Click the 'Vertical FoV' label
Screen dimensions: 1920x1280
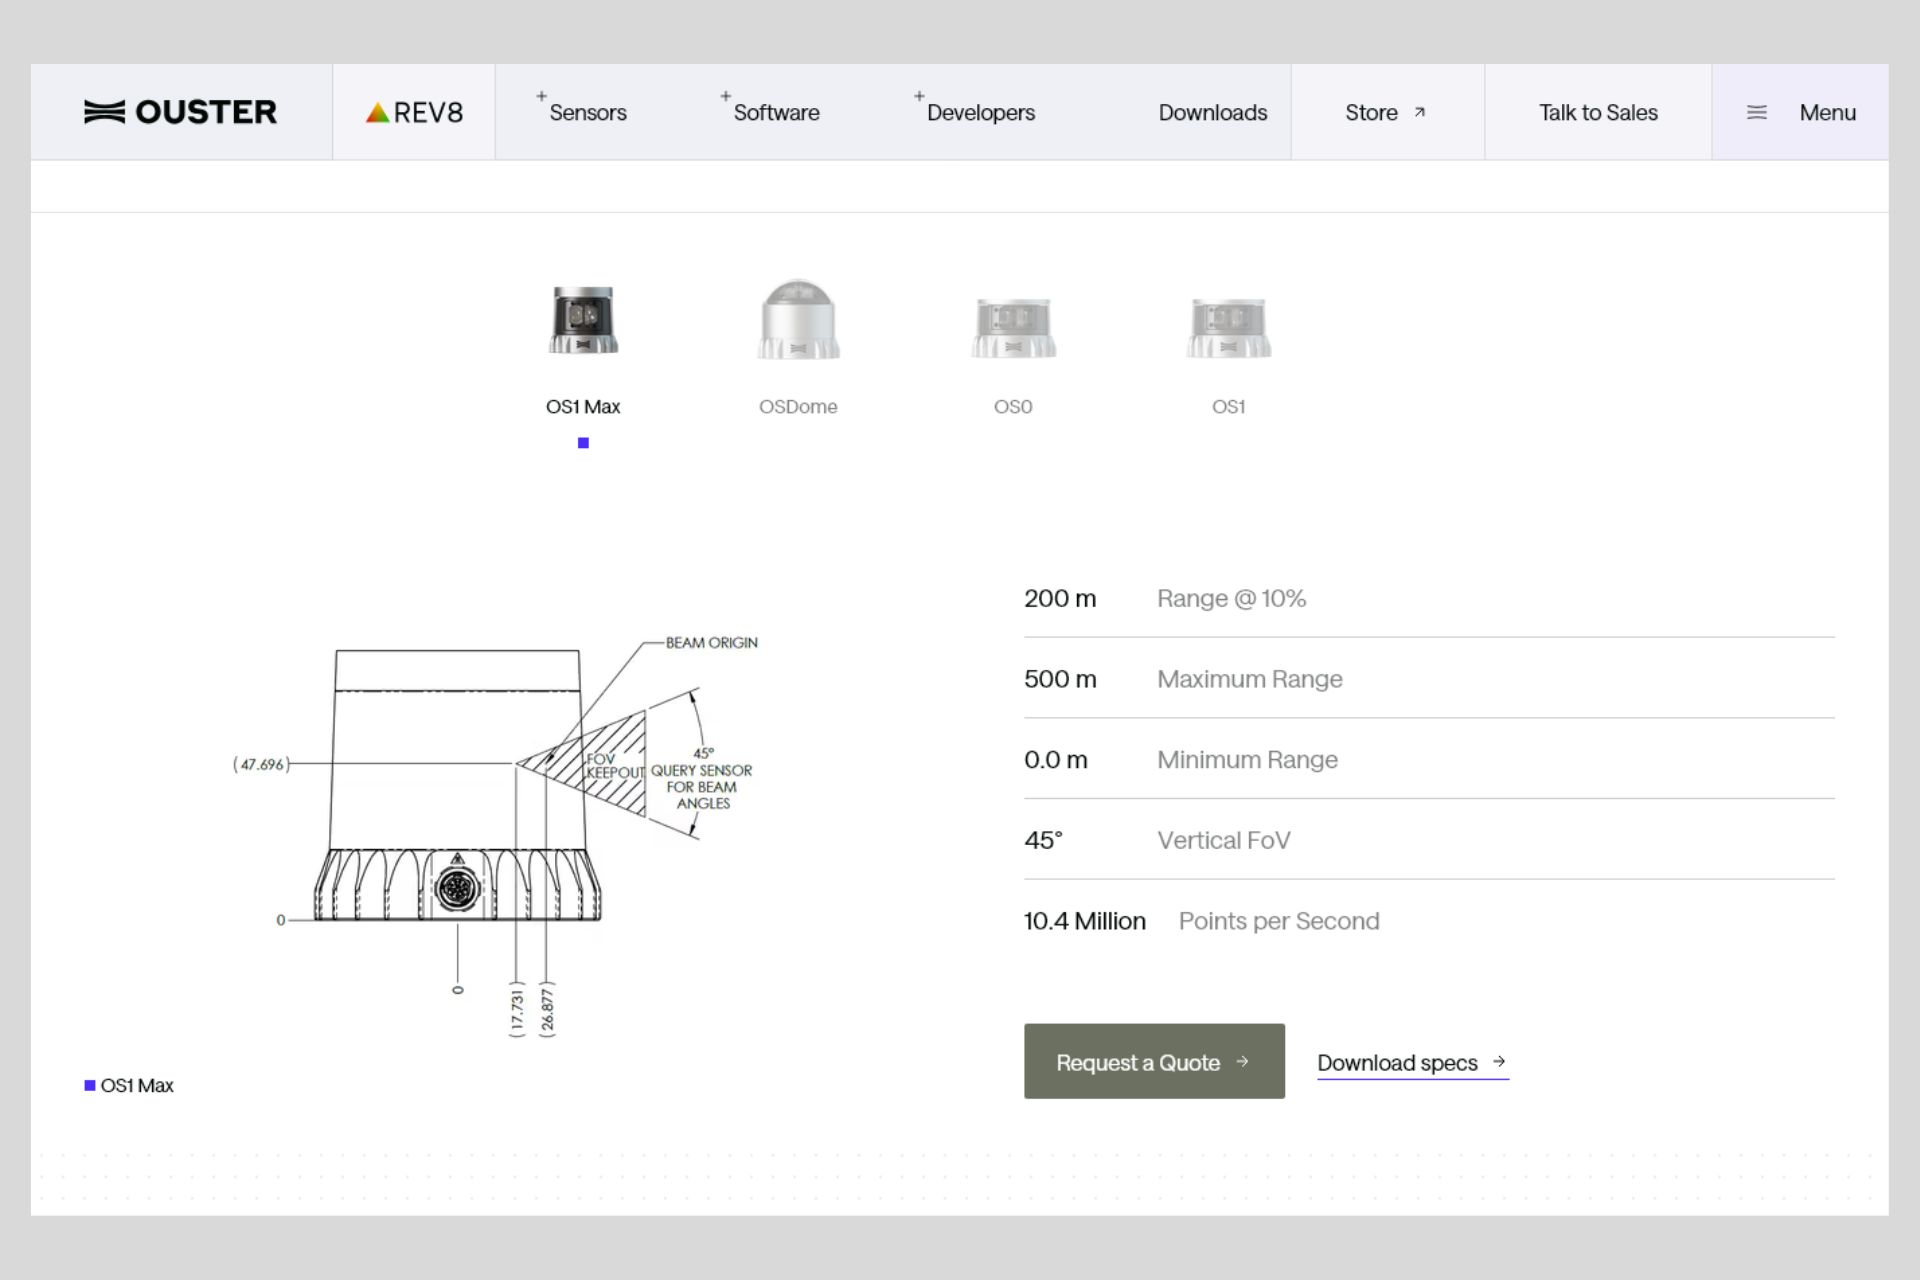(1224, 840)
